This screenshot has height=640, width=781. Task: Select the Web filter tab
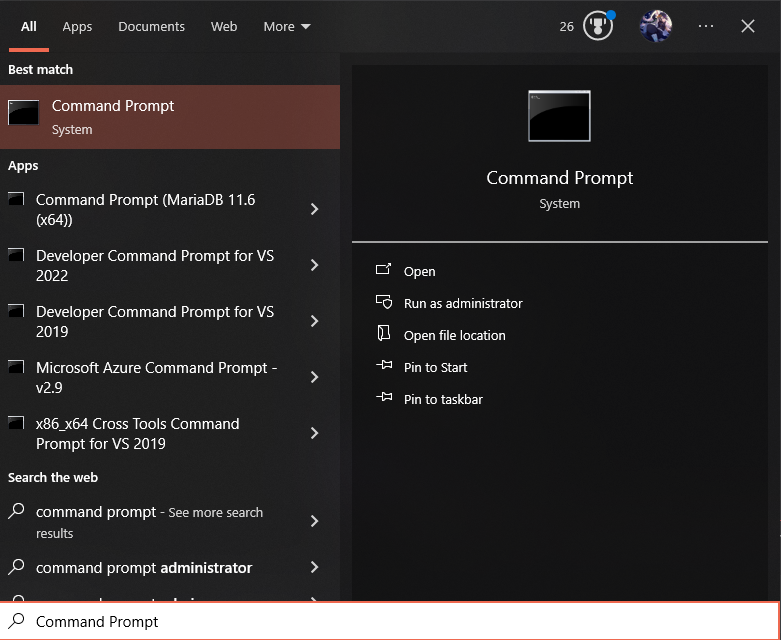(224, 26)
